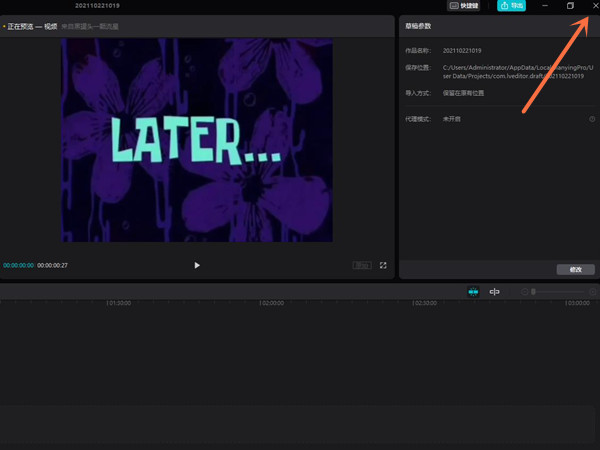The height and width of the screenshot is (450, 600).
Task: Click the preview ratio button beside fullscreen
Action: pyautogui.click(x=362, y=265)
